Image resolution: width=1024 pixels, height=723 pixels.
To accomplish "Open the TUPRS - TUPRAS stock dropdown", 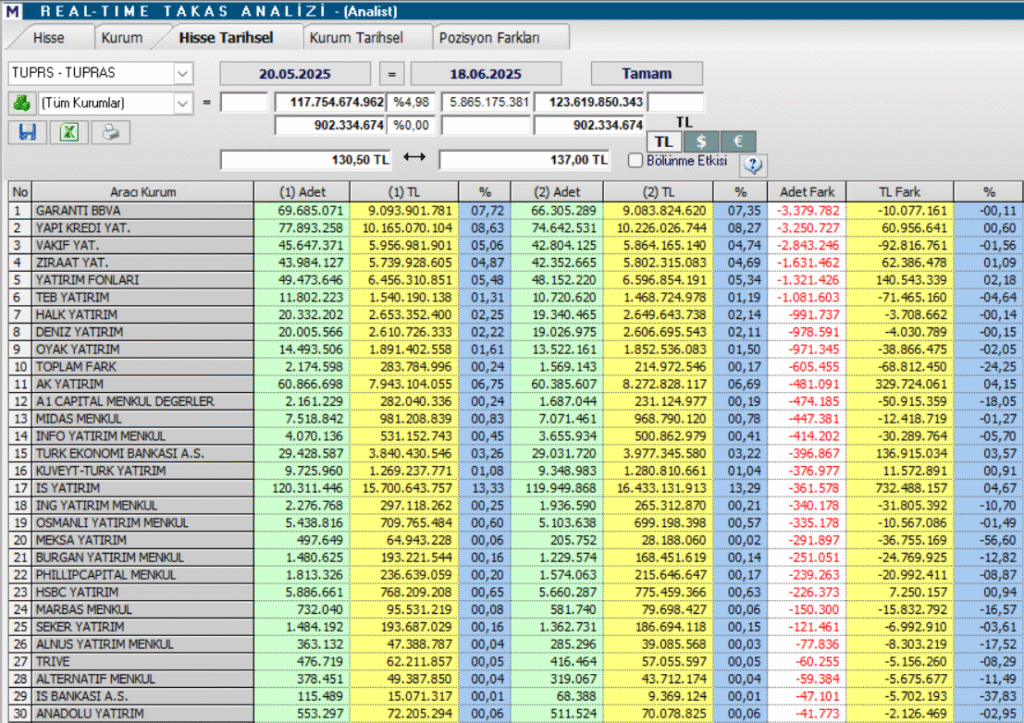I will pos(182,73).
